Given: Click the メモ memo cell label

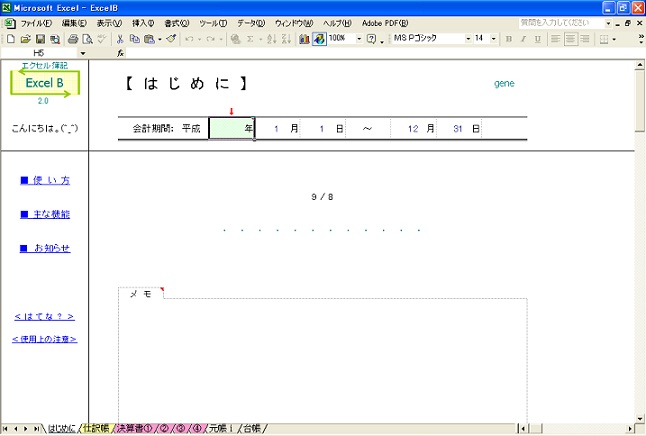Looking at the screenshot, I should (141, 293).
